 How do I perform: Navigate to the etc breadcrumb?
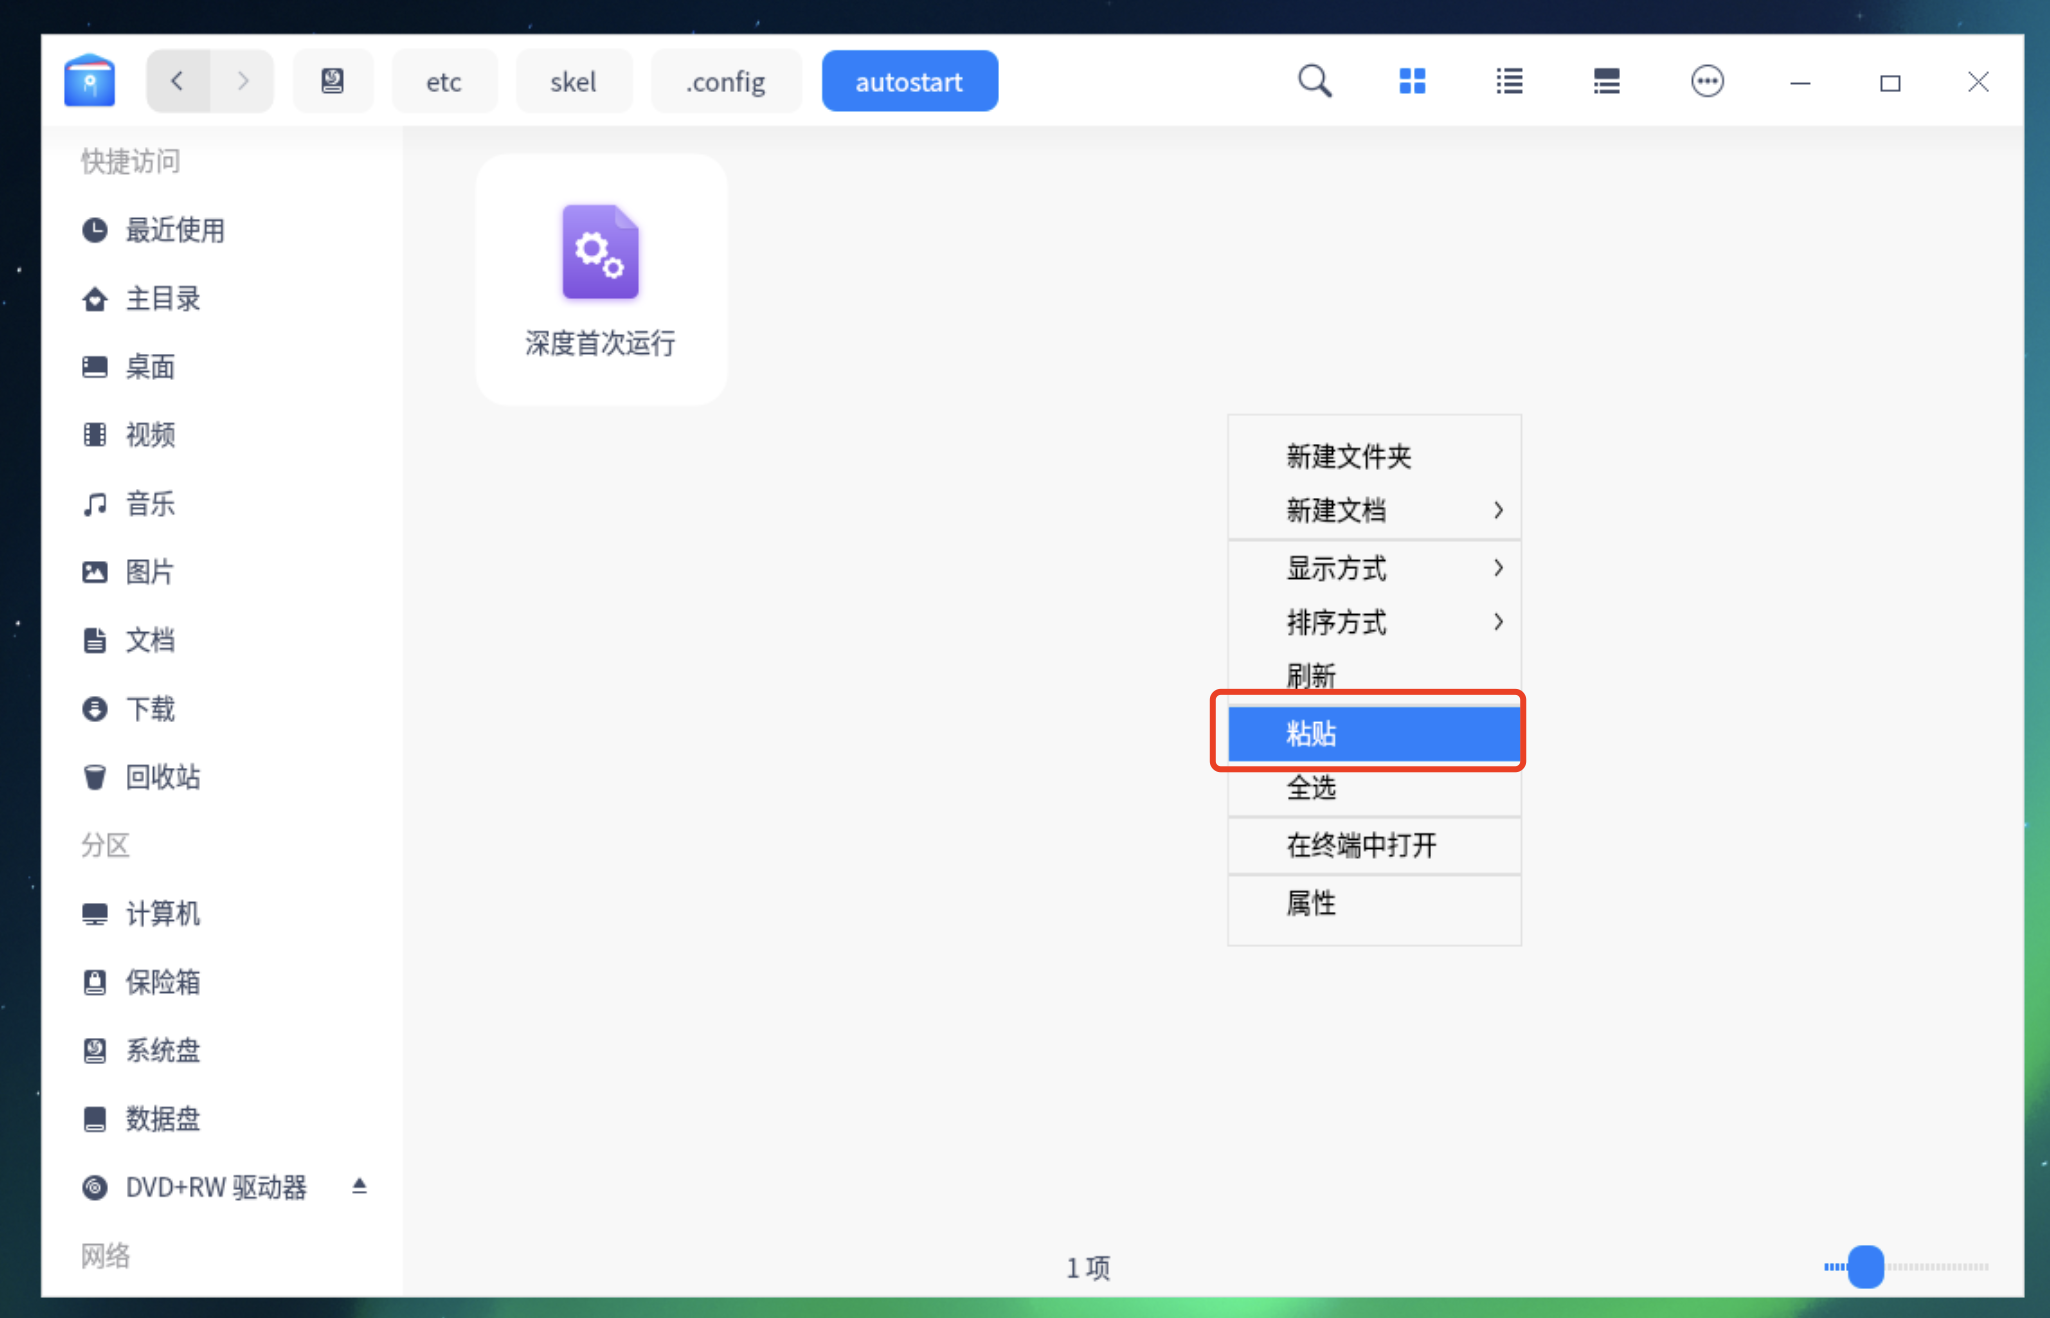[444, 81]
